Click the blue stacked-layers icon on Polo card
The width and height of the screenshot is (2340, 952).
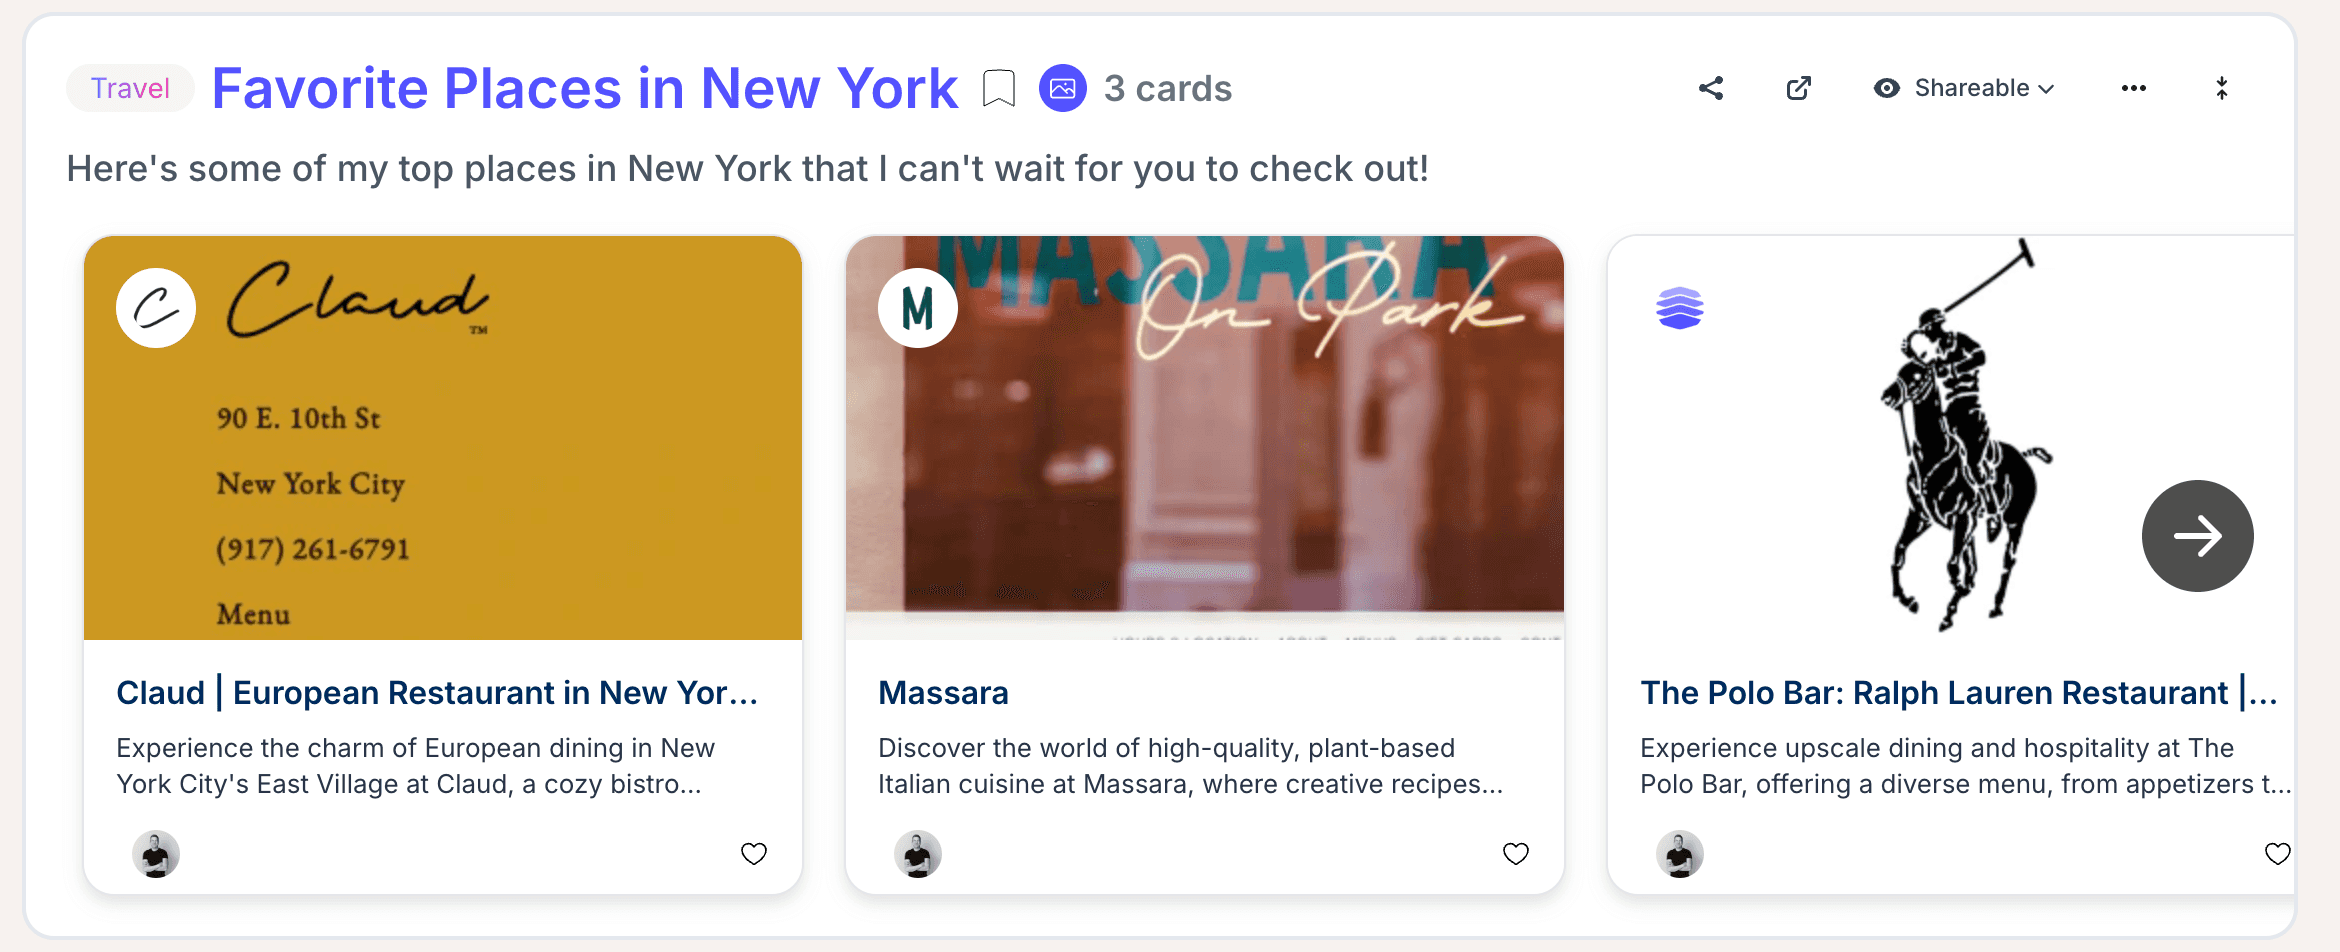(x=1680, y=308)
